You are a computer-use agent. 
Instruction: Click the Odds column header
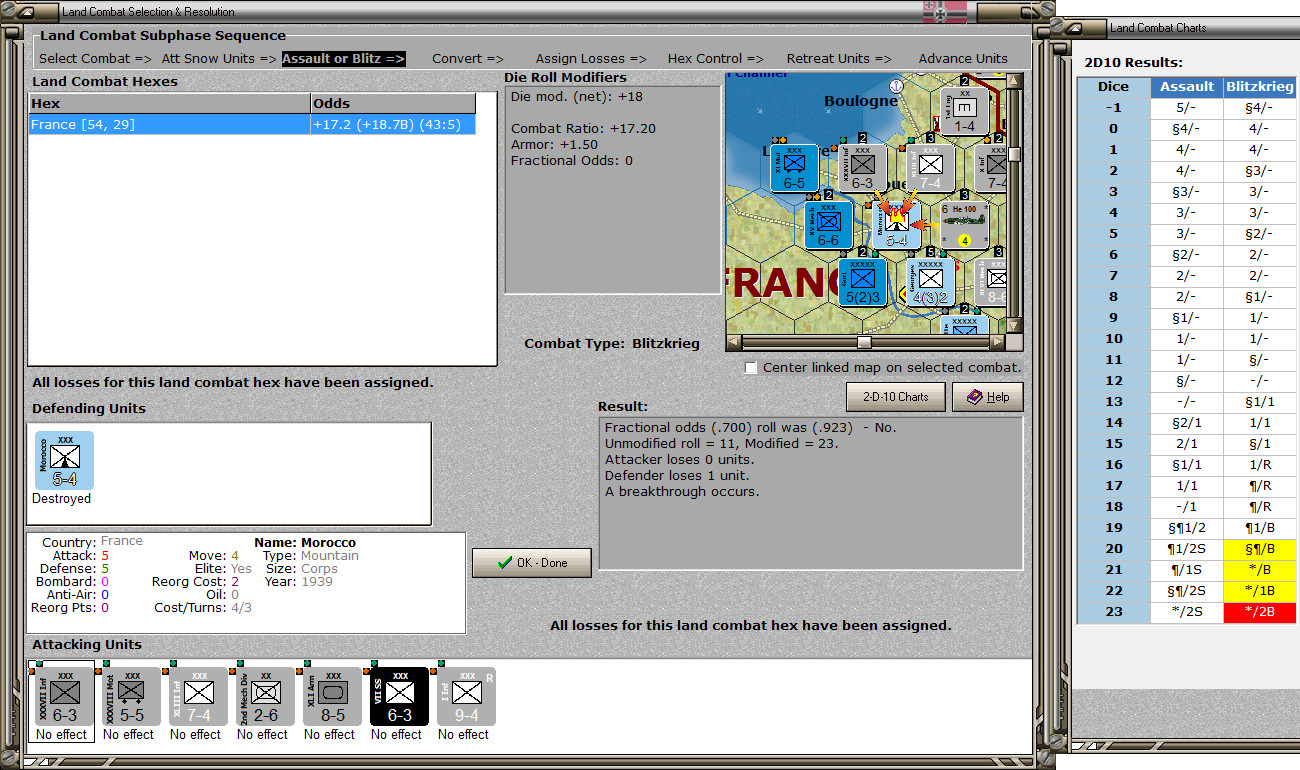point(393,103)
